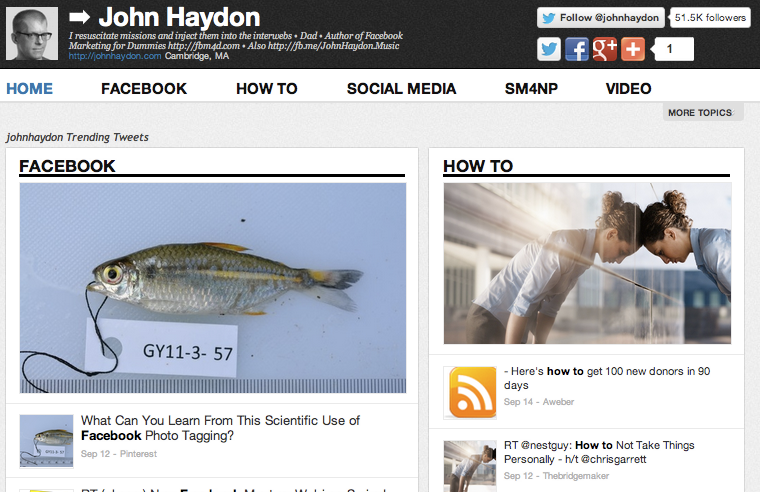This screenshot has width=760, height=492.
Task: Open the Home tab
Action: 30,89
